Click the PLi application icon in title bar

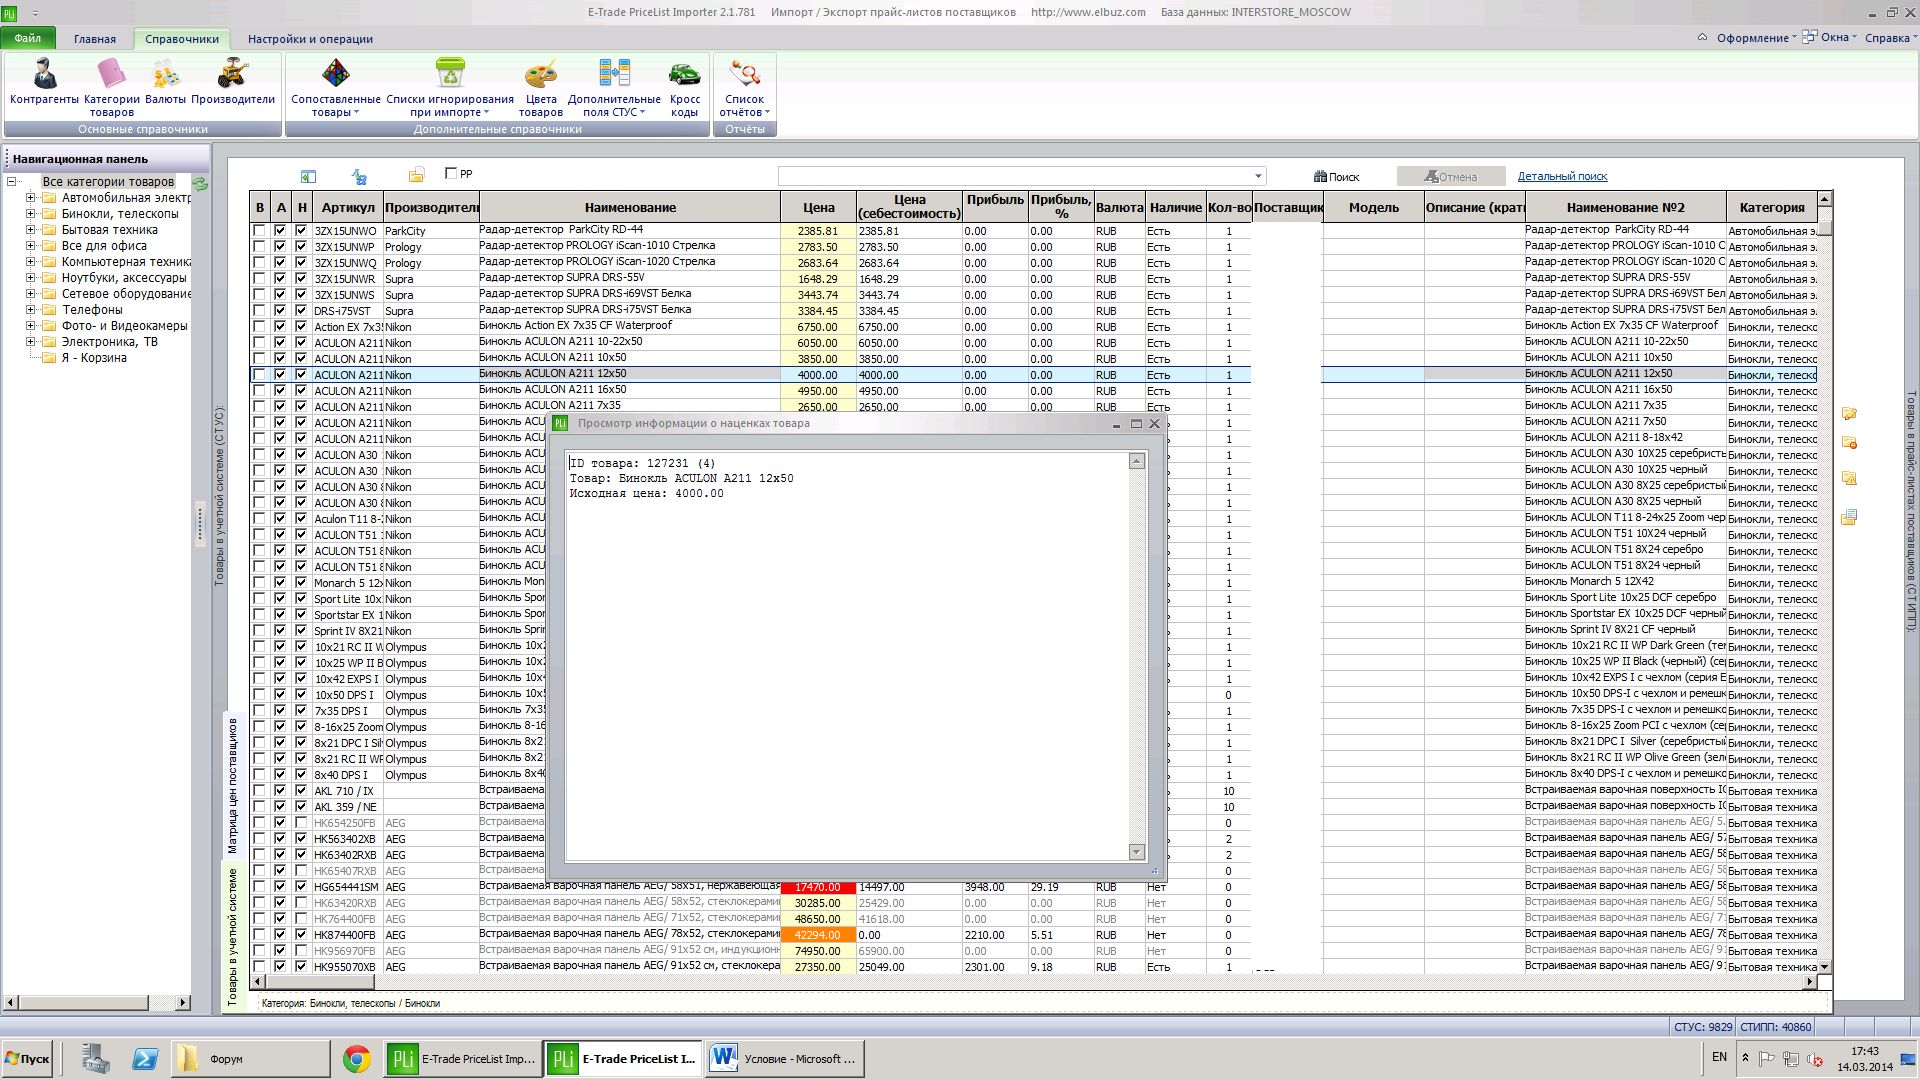[10, 13]
